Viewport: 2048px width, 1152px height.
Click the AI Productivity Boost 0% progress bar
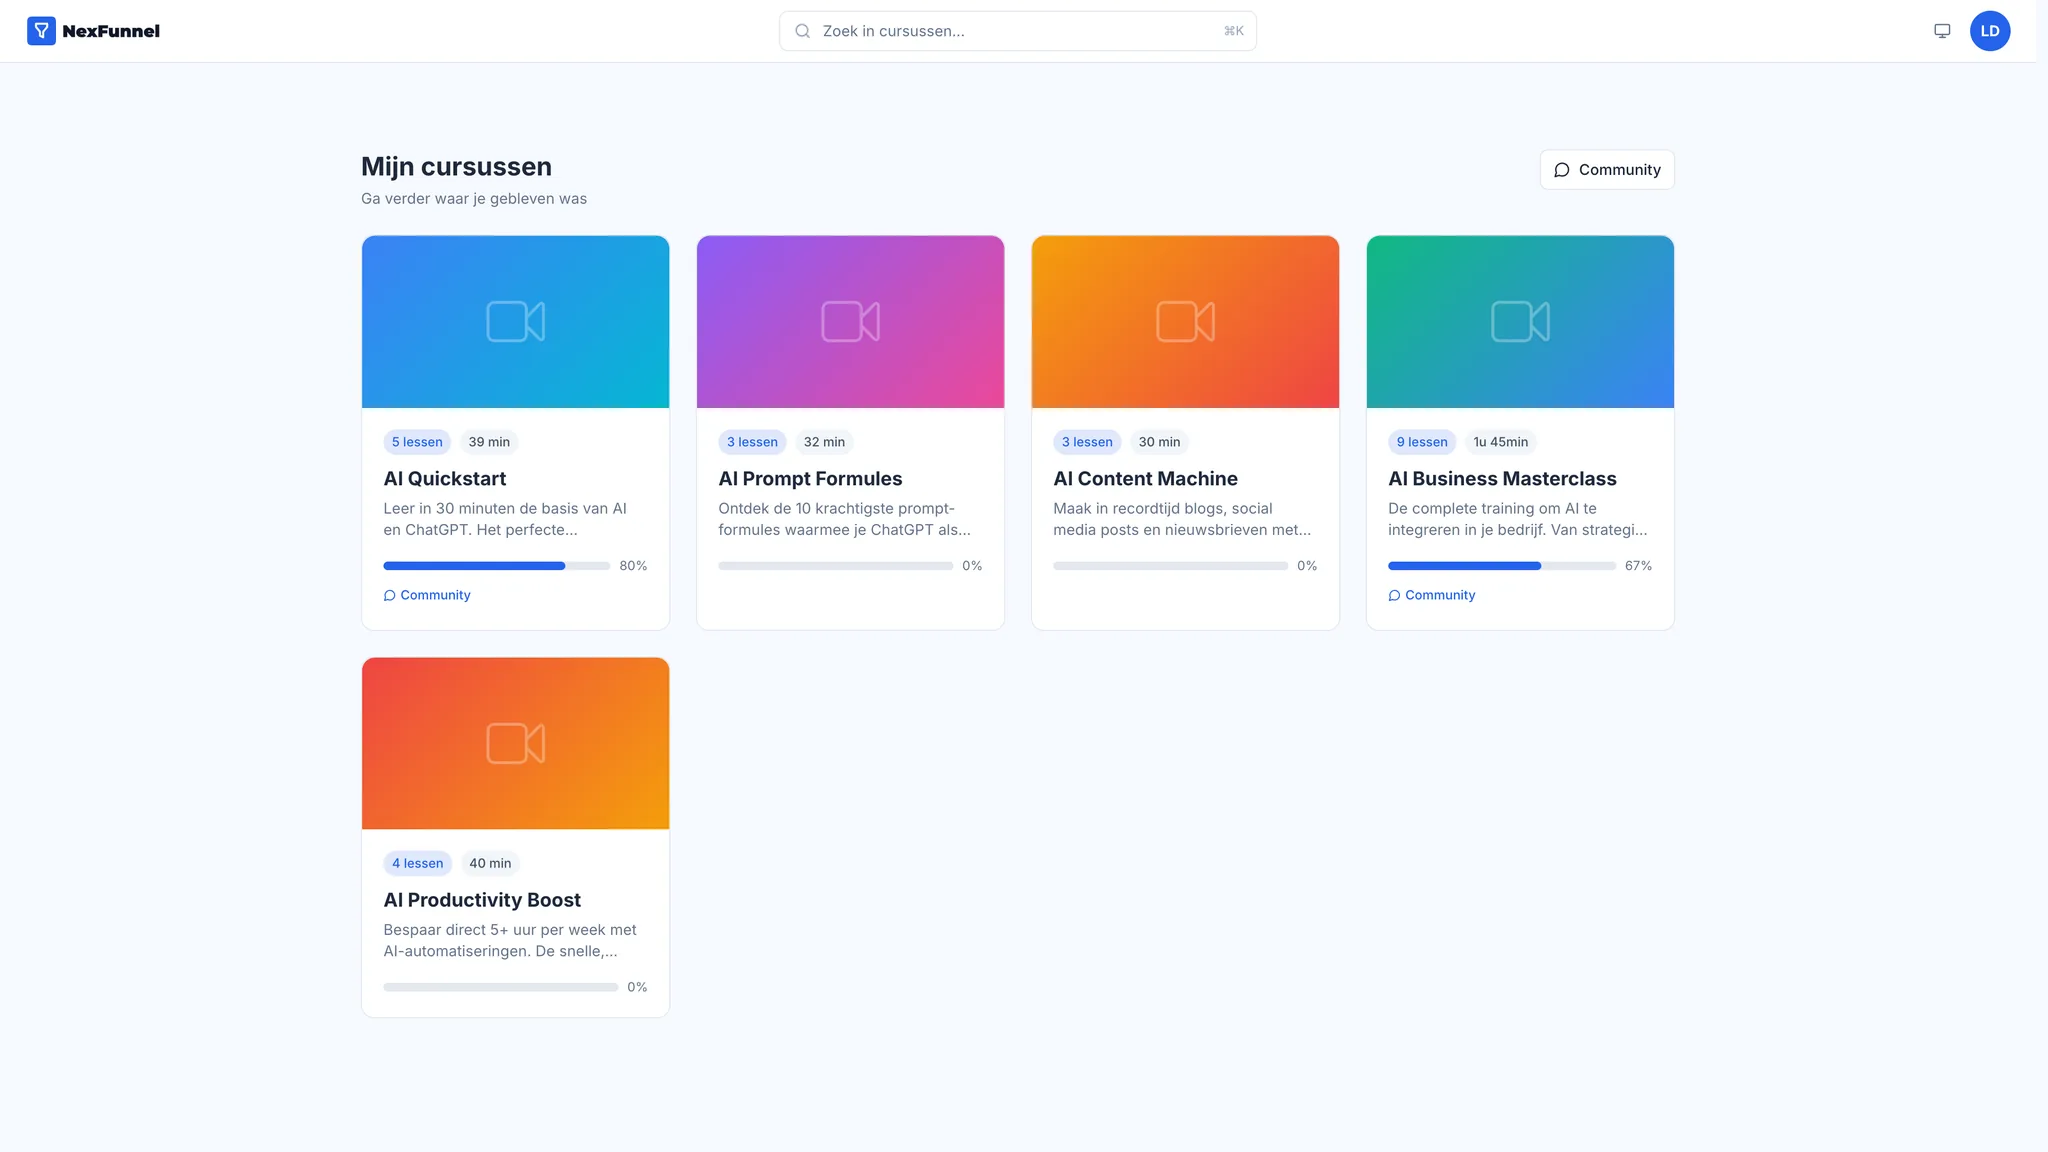coord(501,987)
